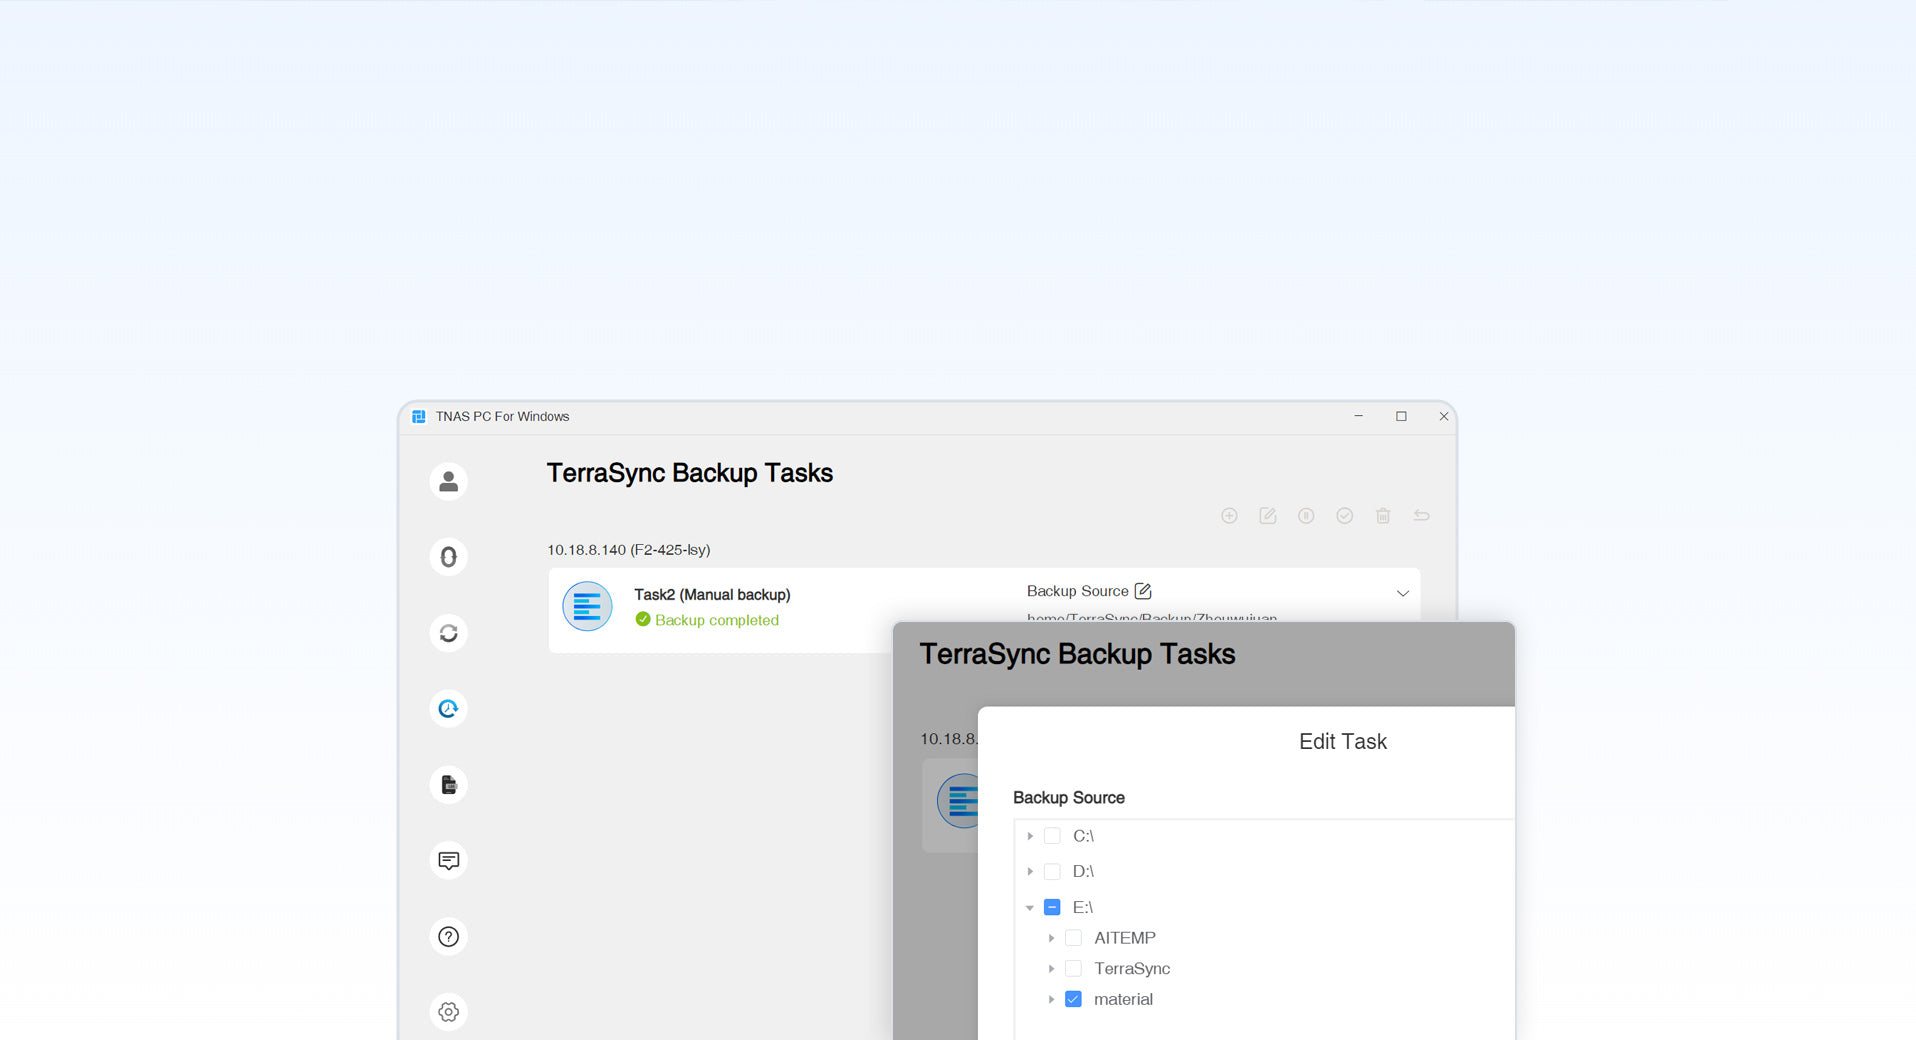Select the Task2 (Manual backup) entry
This screenshot has width=1916, height=1040.
[711, 595]
